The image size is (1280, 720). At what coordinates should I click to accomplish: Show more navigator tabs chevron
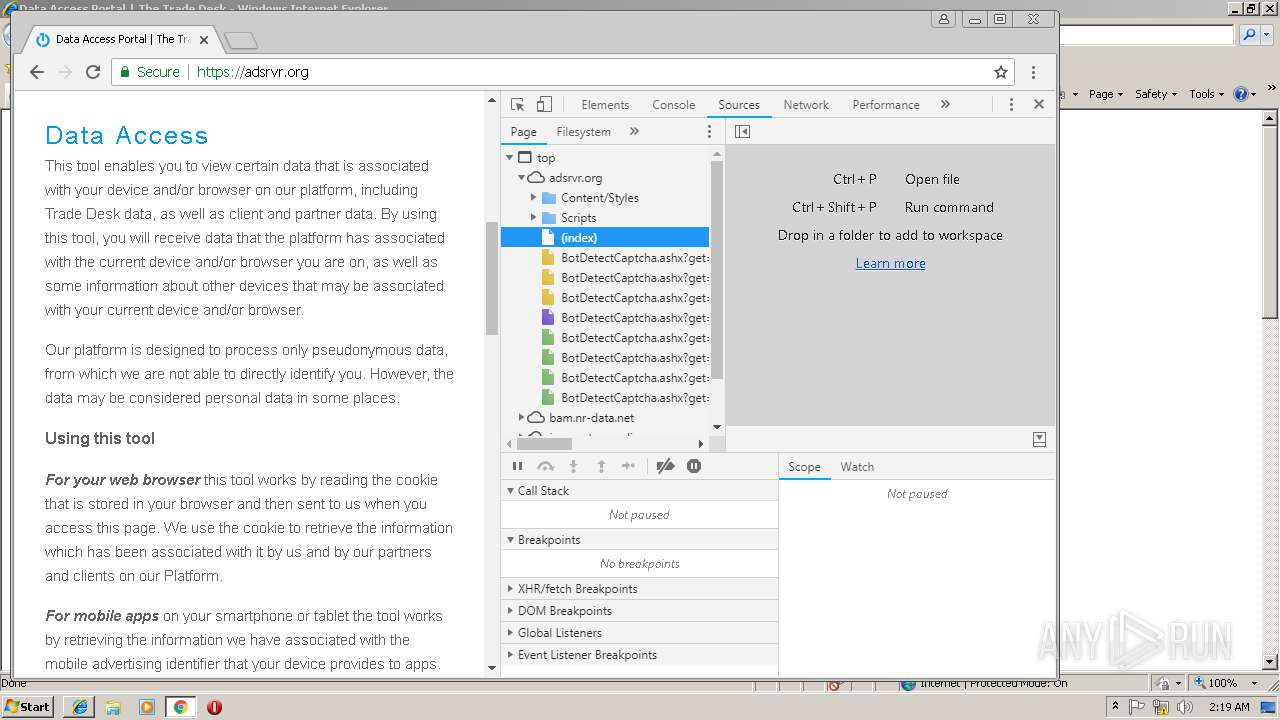(x=634, y=131)
